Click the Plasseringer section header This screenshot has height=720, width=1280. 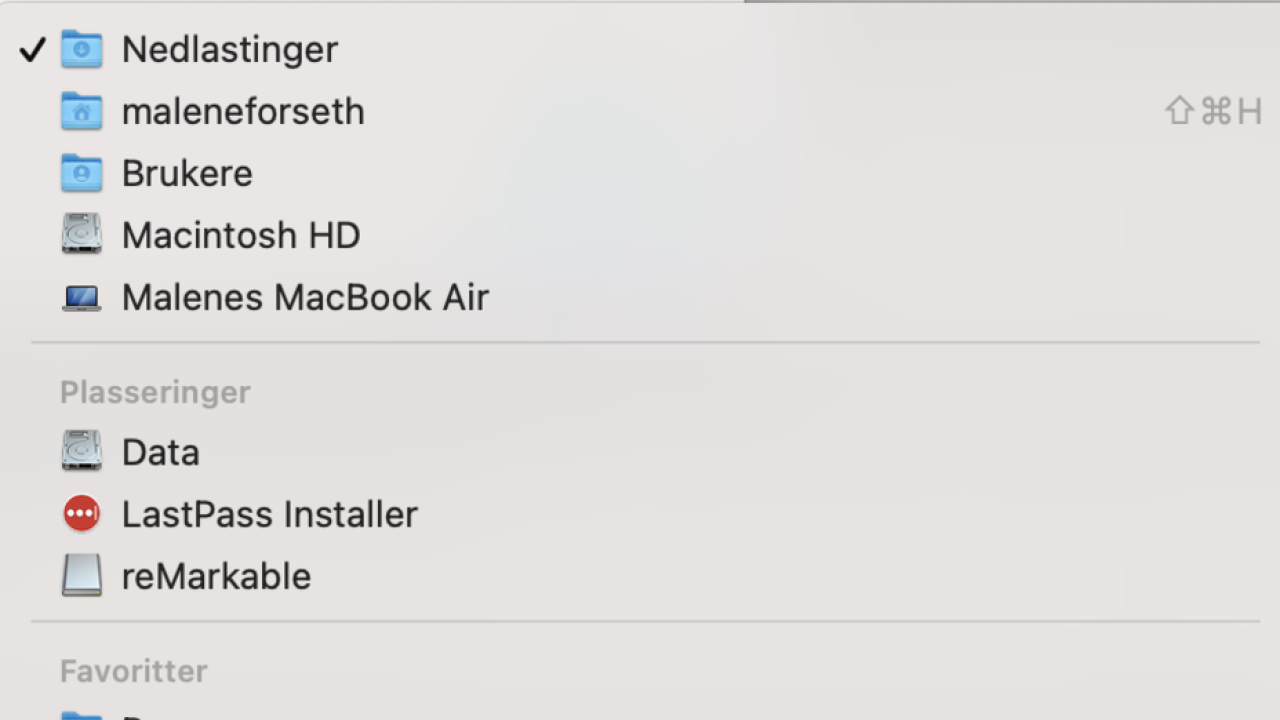155,392
